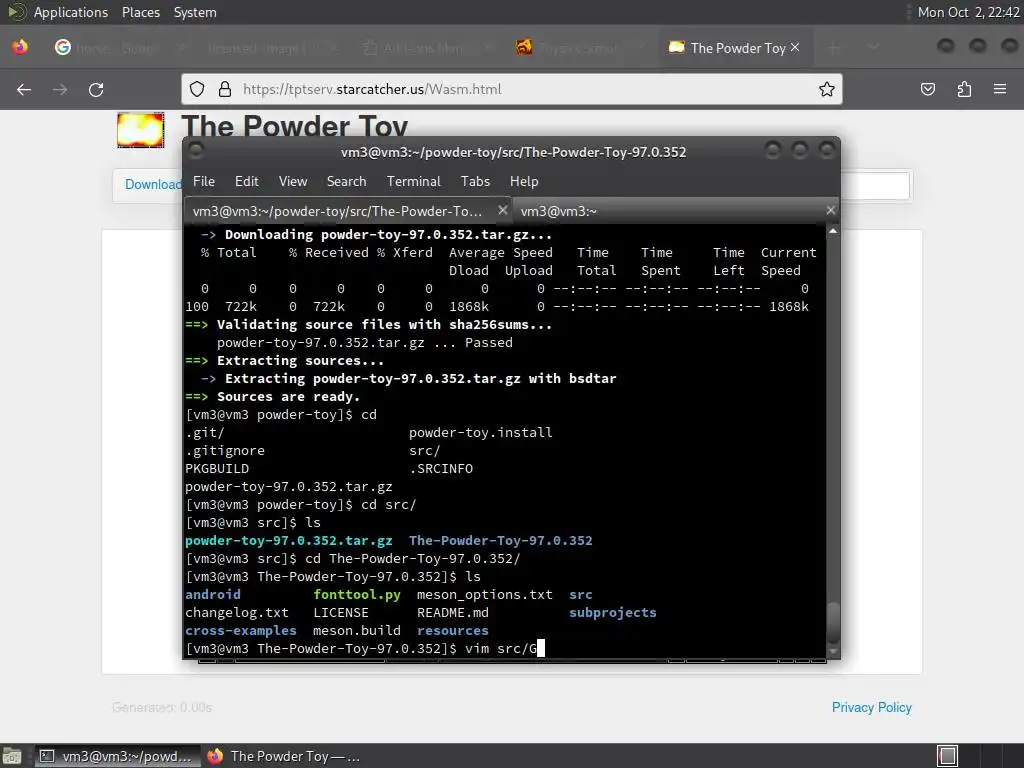
Task: Click the Firefox logo icon in tab bar
Action: coord(20,47)
